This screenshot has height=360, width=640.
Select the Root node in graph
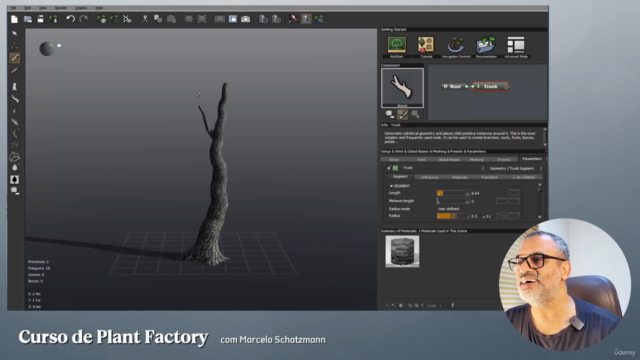(x=453, y=87)
